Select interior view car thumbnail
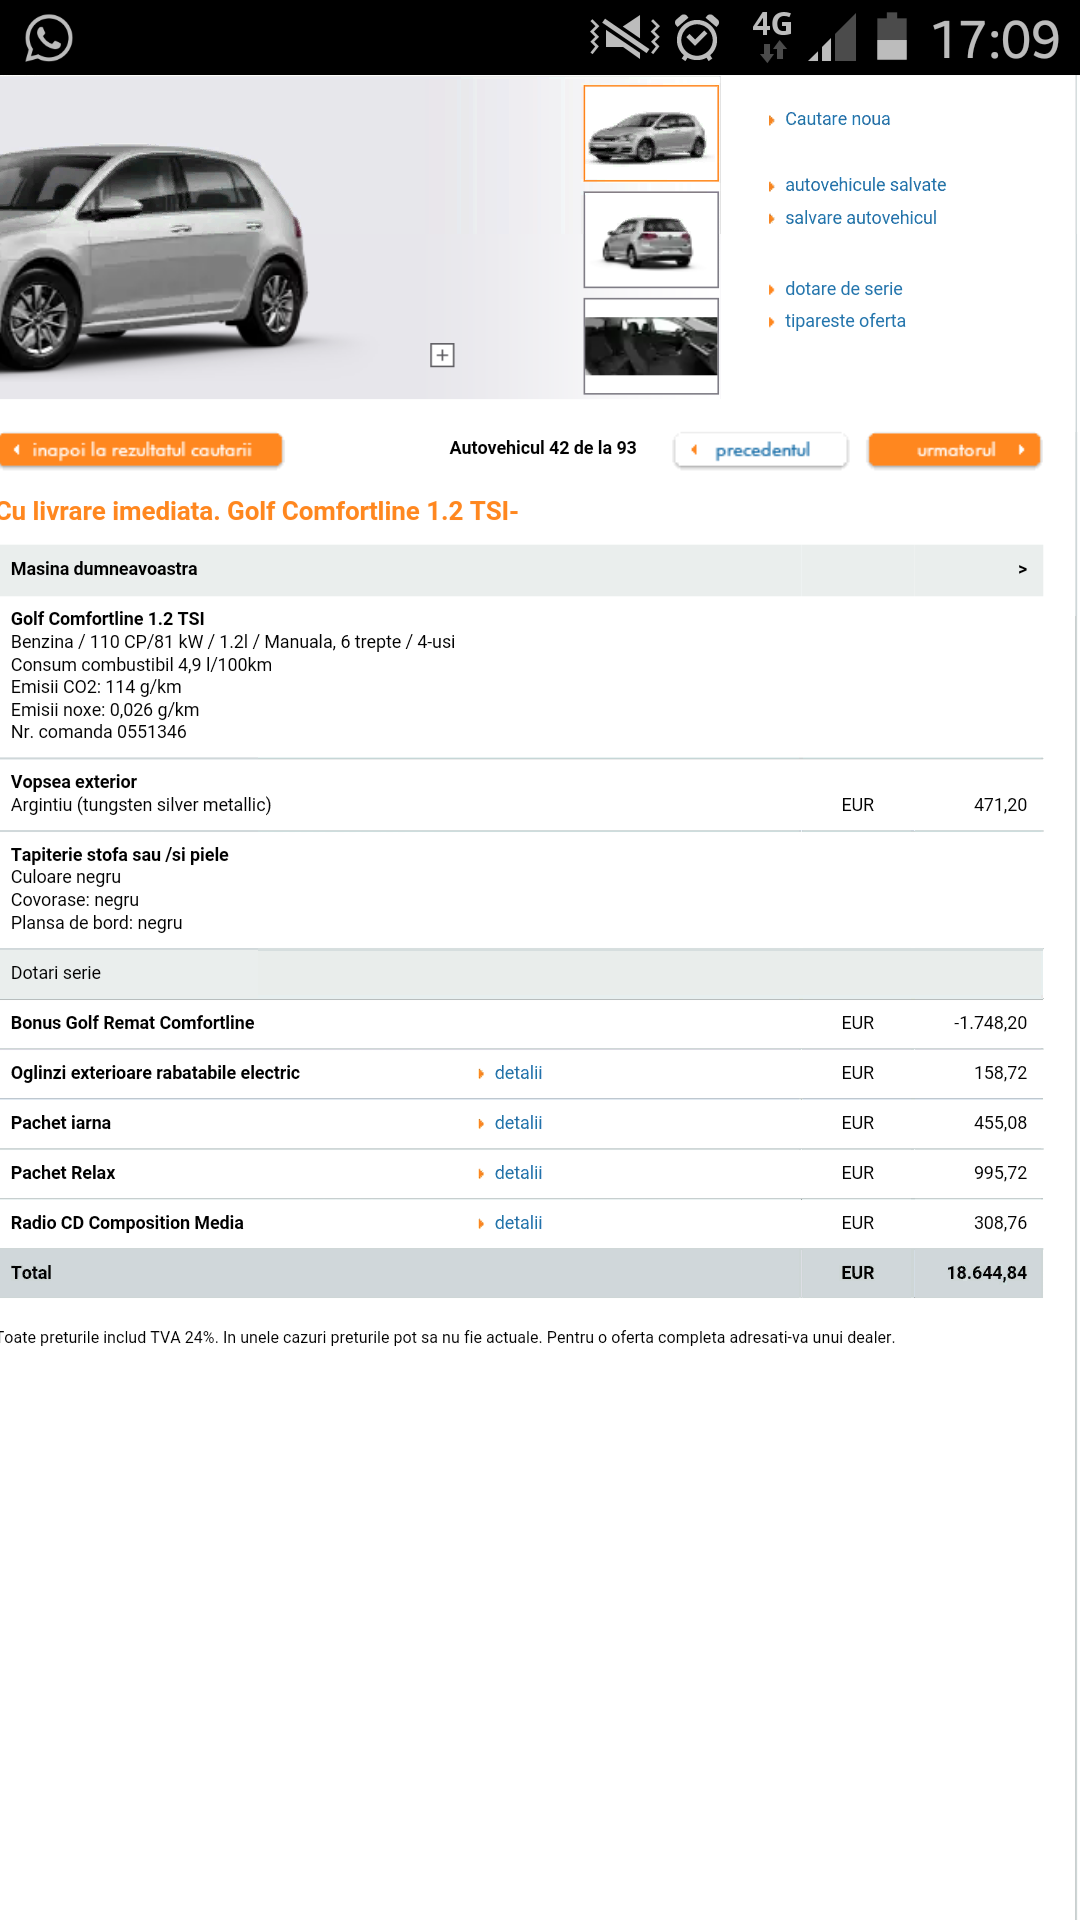 (x=651, y=346)
